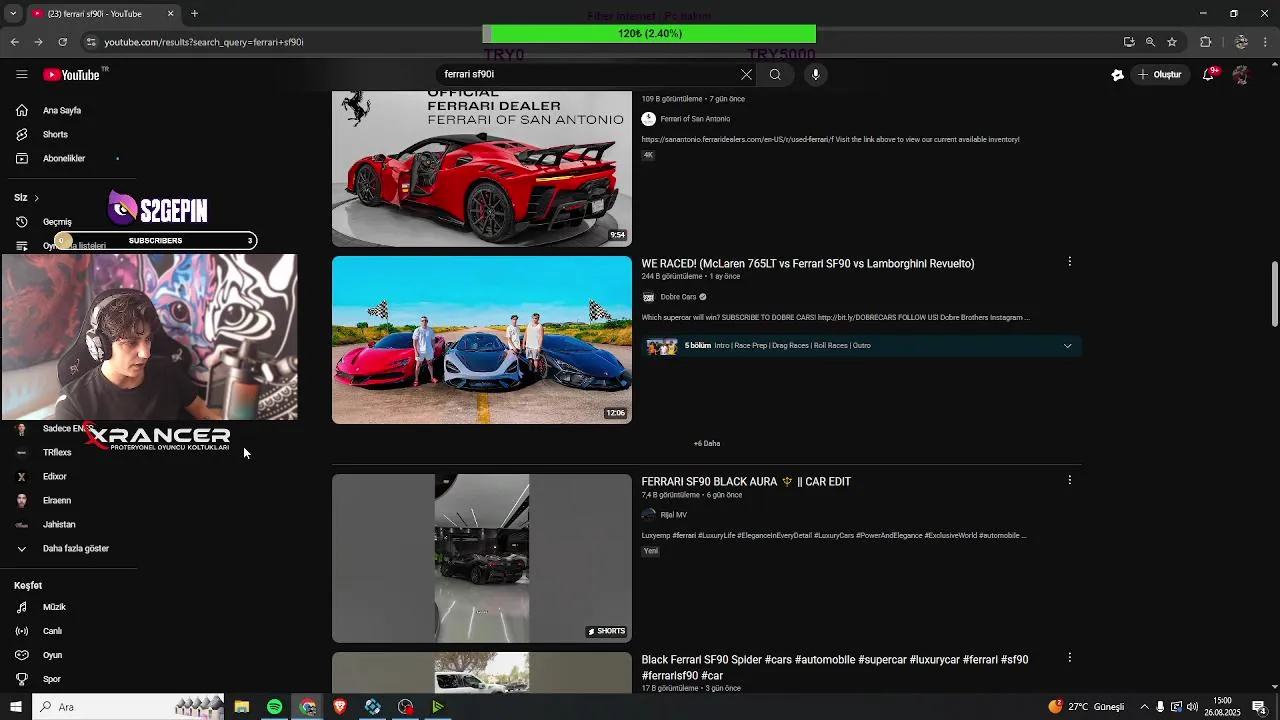Open the FERRARI SF90 BLACK AURA three-dot menu
Image resolution: width=1280 pixels, height=720 pixels.
1069,480
